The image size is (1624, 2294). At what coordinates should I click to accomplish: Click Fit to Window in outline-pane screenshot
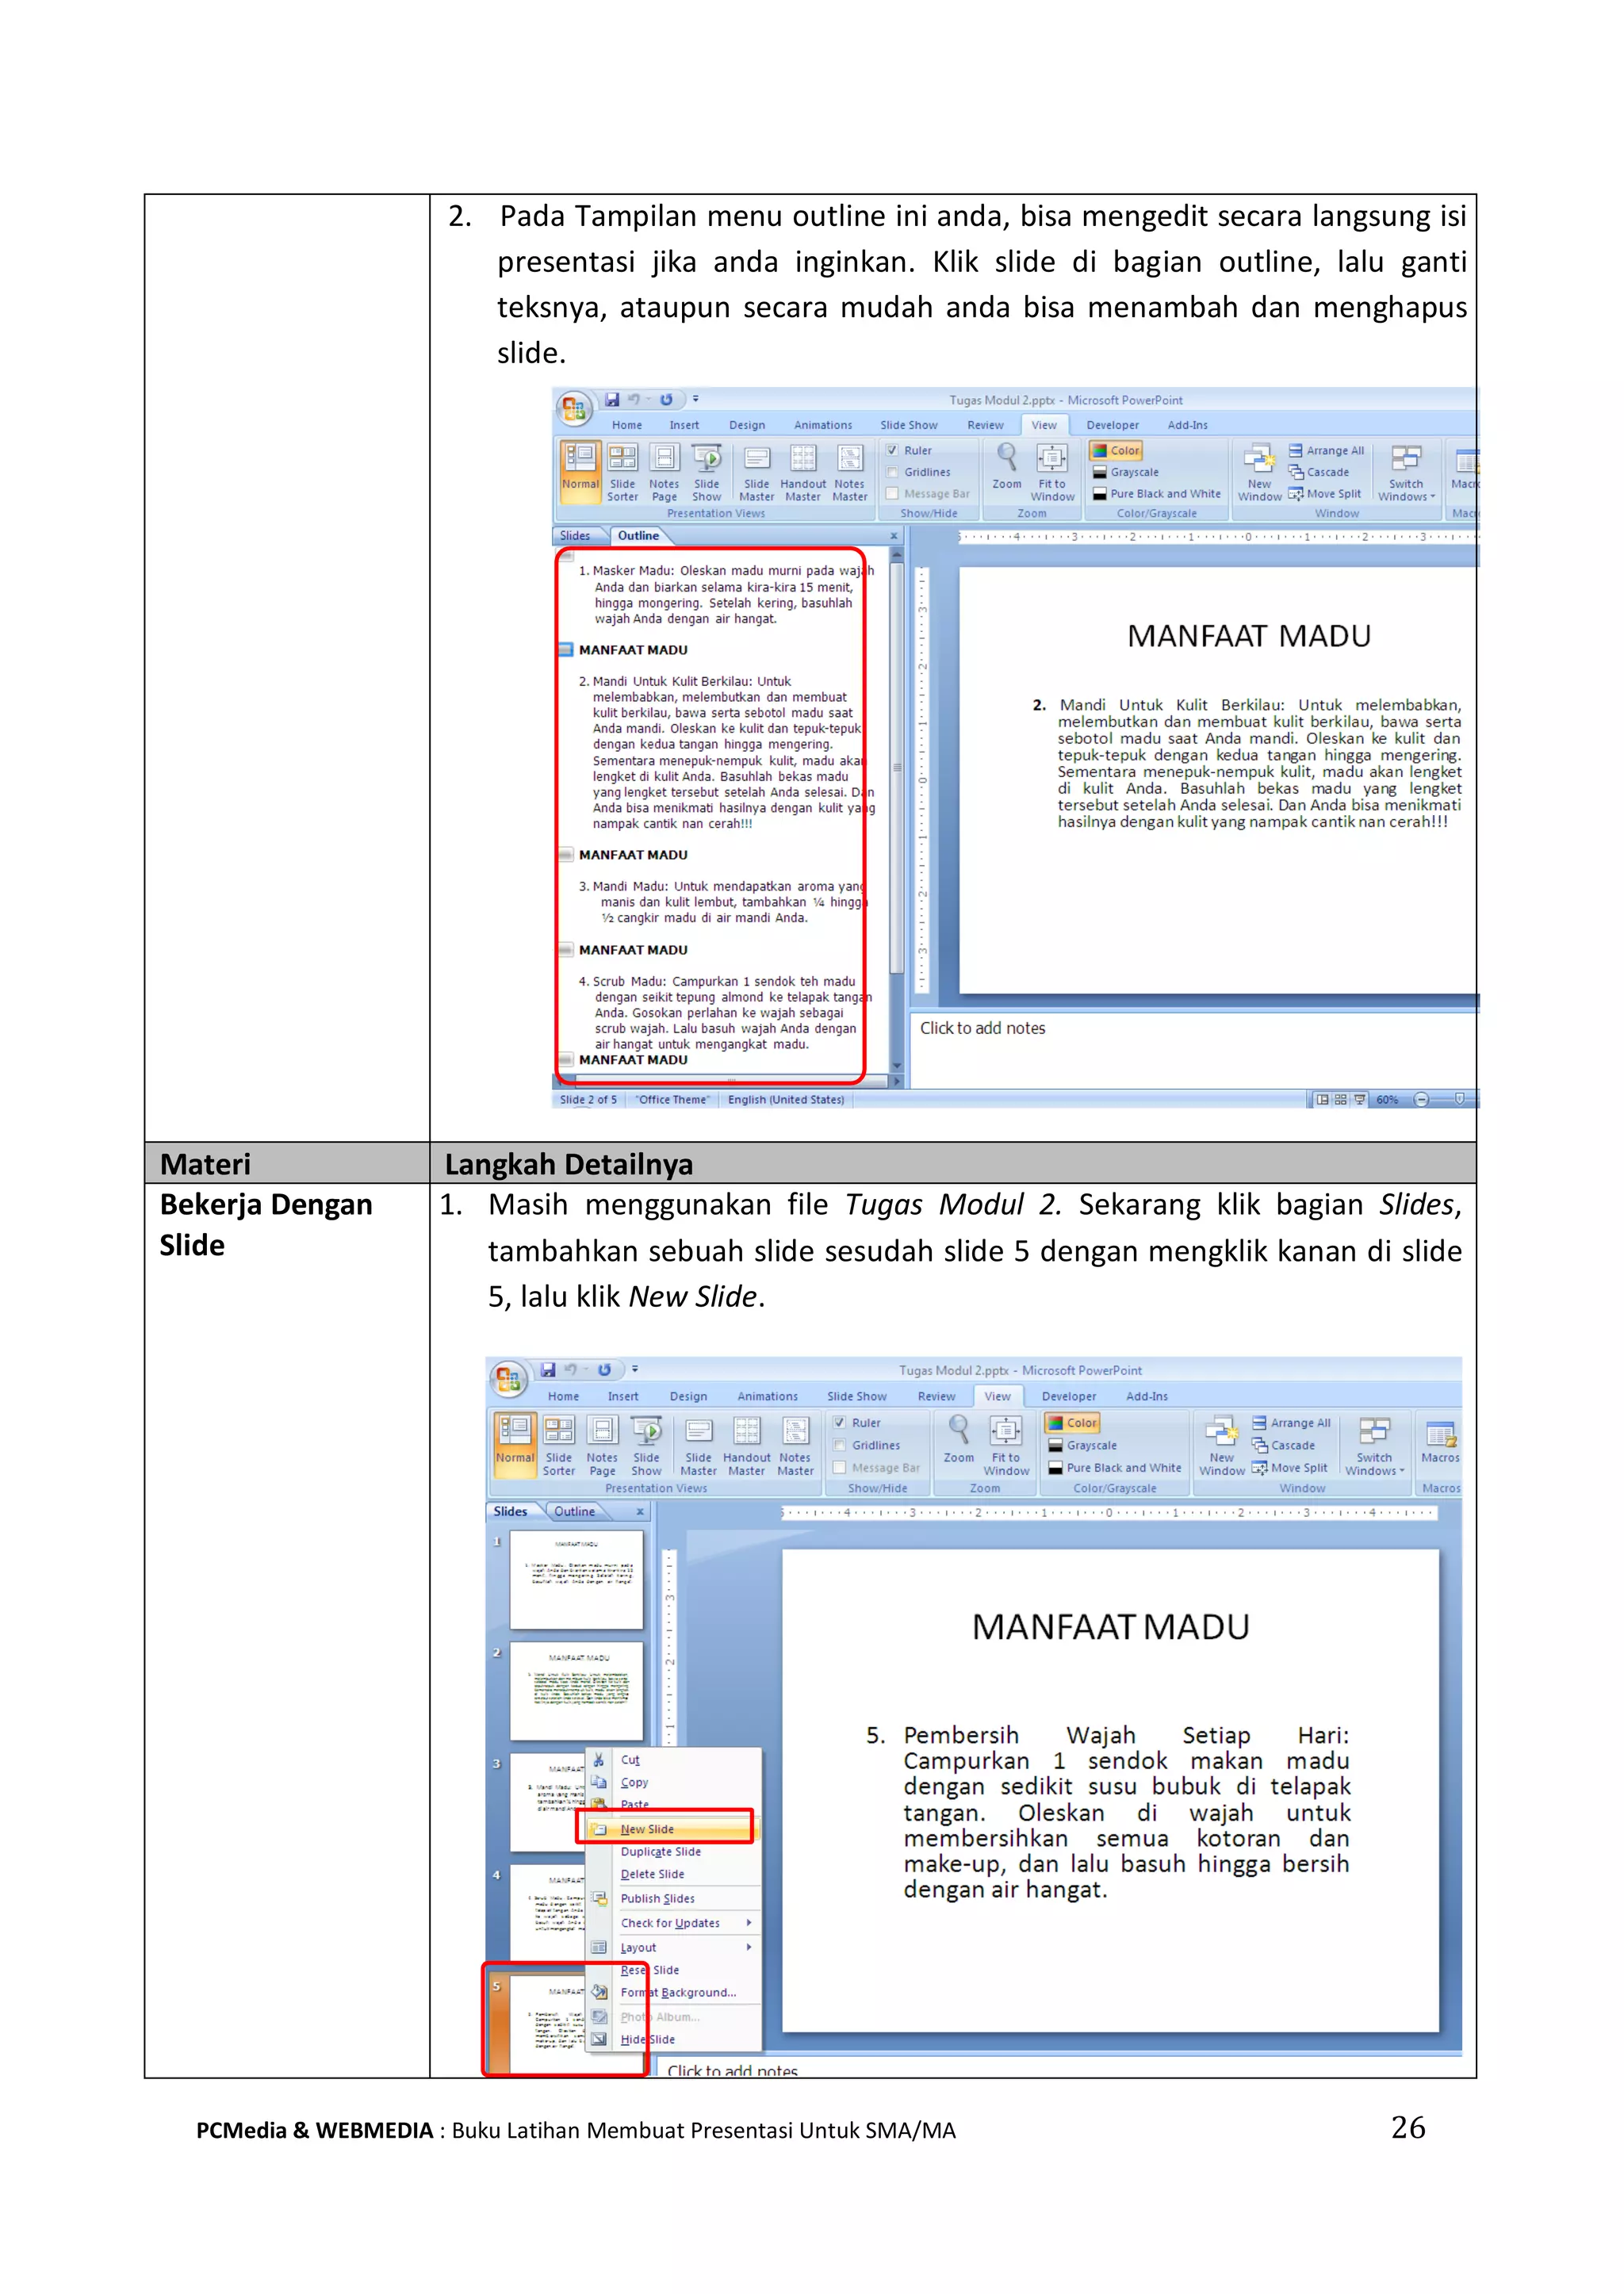[1052, 472]
